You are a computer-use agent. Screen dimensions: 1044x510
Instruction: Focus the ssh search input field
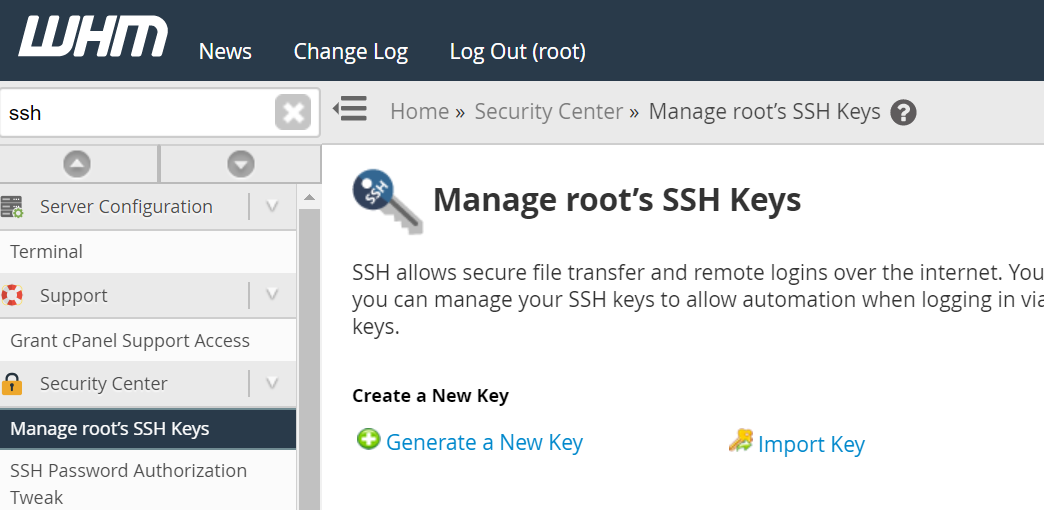pos(138,113)
